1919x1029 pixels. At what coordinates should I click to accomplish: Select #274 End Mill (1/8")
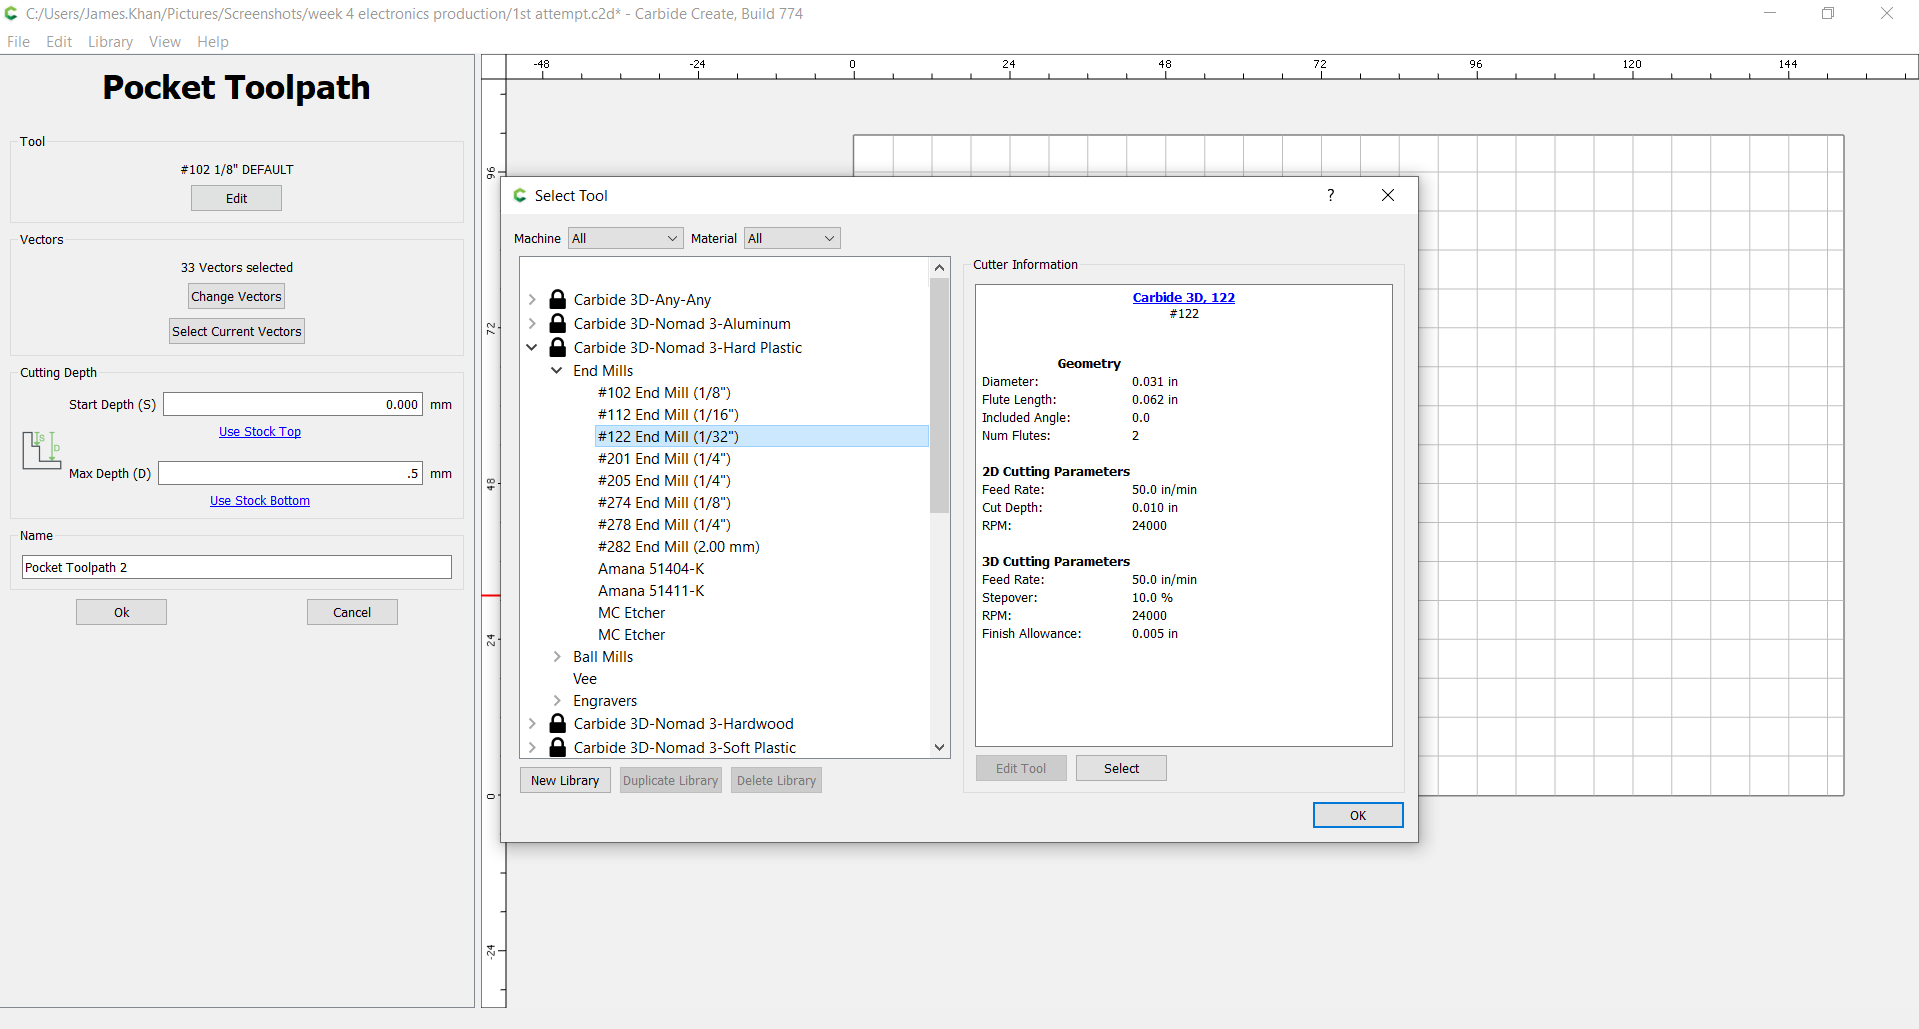point(664,502)
